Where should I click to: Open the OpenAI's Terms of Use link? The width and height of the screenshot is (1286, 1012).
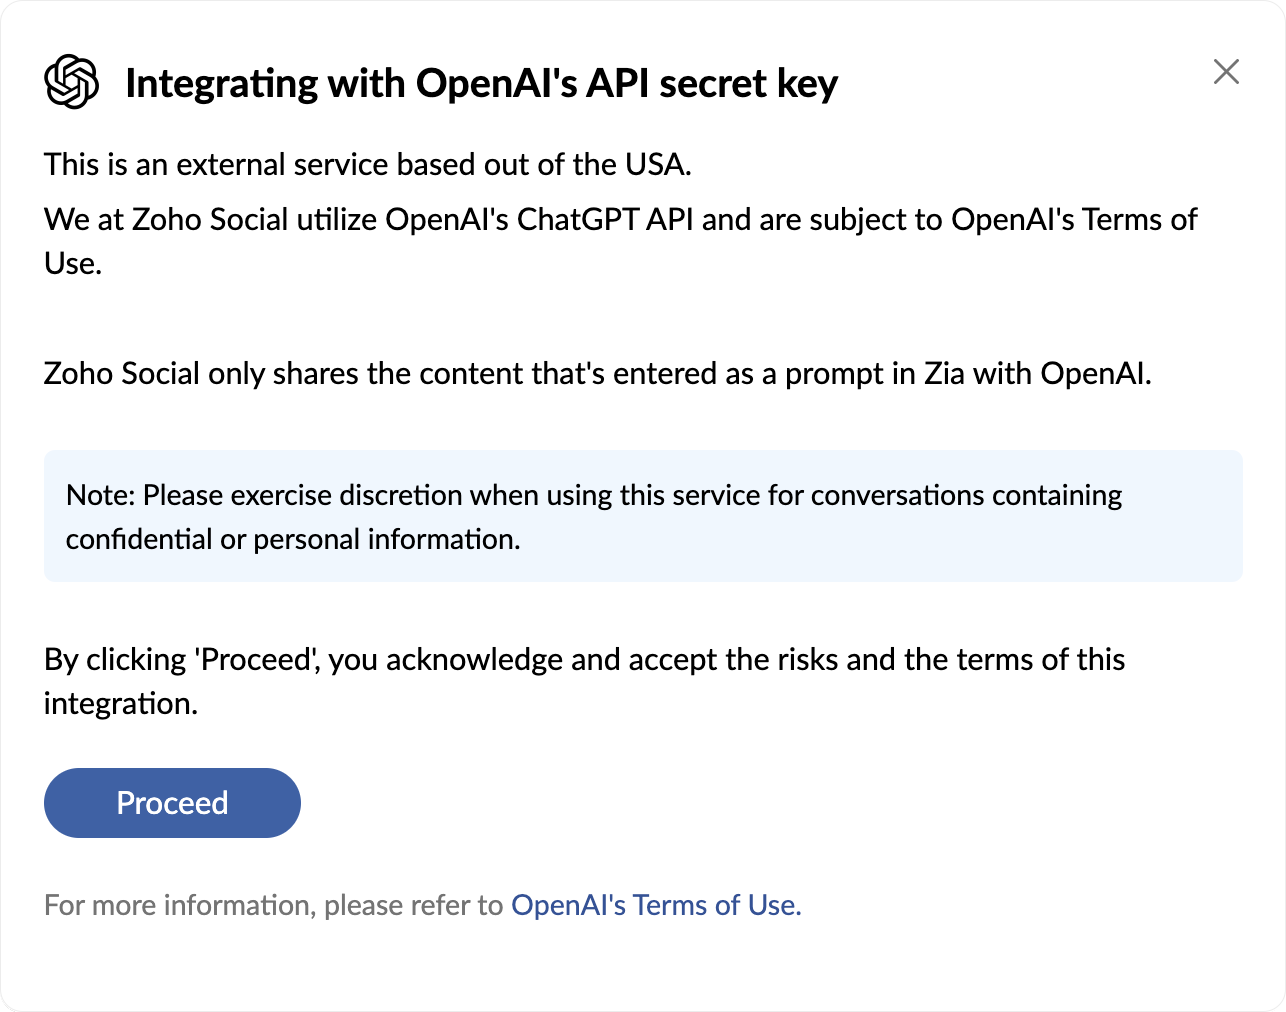coord(655,905)
